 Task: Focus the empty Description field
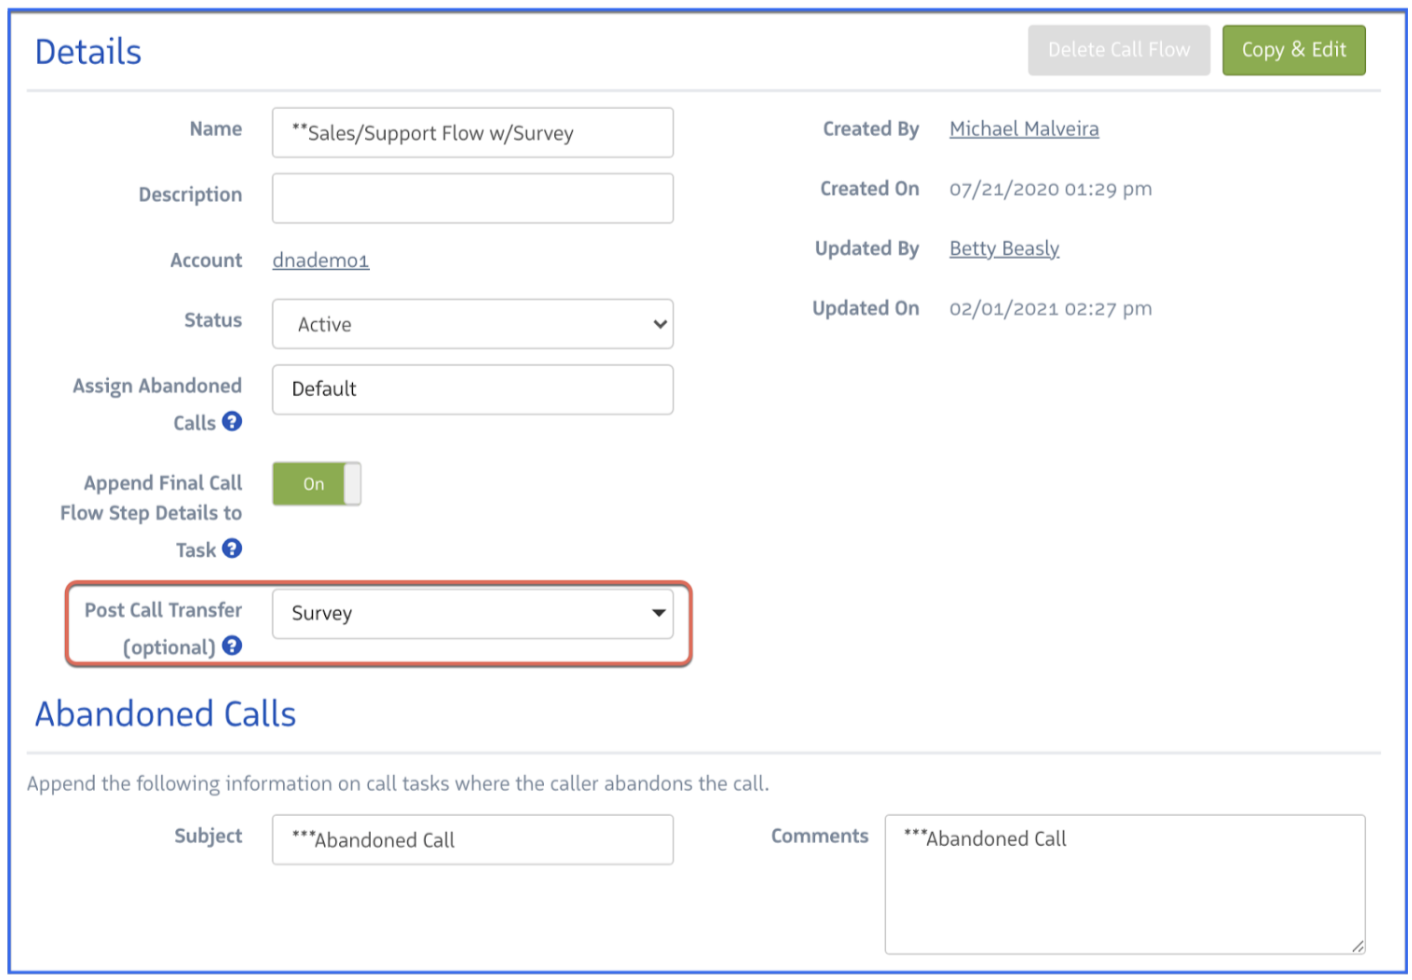[472, 198]
